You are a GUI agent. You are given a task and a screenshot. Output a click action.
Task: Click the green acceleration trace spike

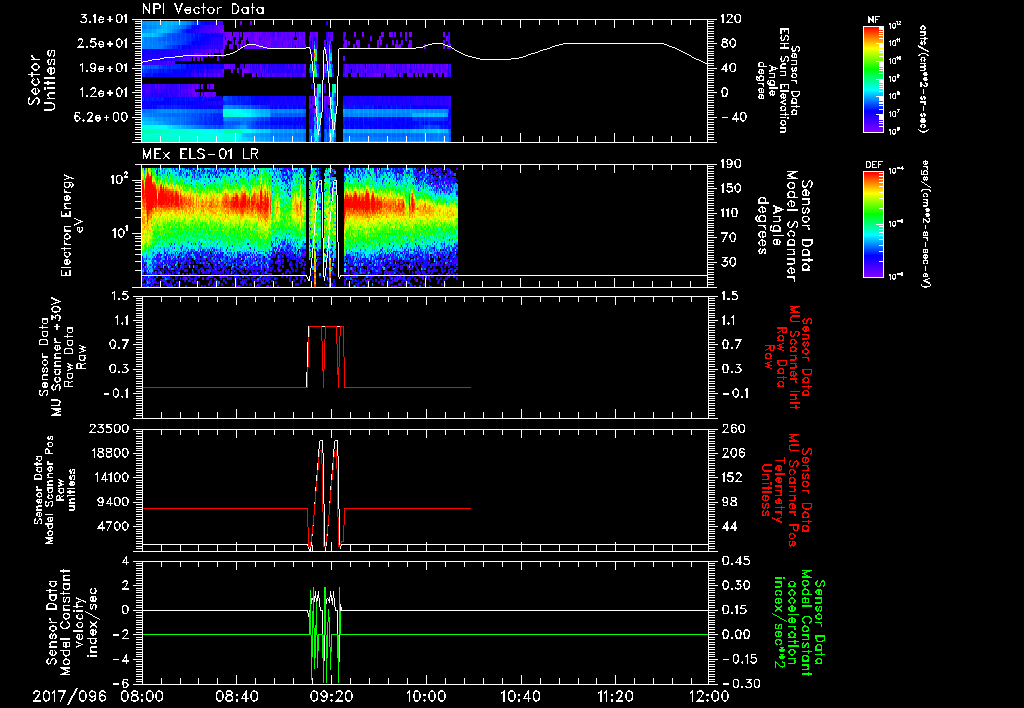pyautogui.click(x=325, y=634)
